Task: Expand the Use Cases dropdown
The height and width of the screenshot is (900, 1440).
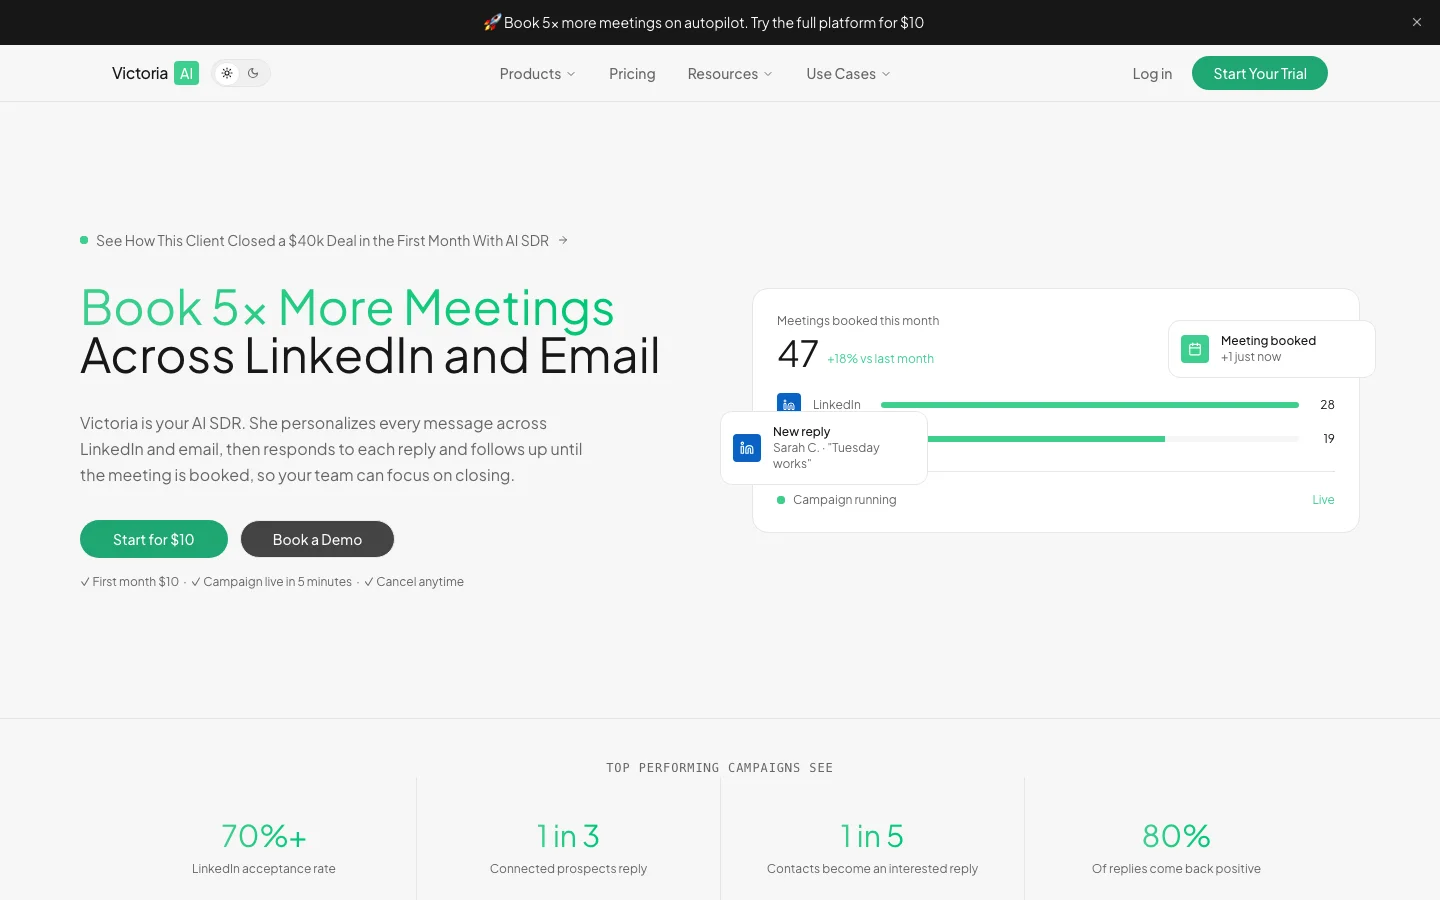Action: pos(848,74)
